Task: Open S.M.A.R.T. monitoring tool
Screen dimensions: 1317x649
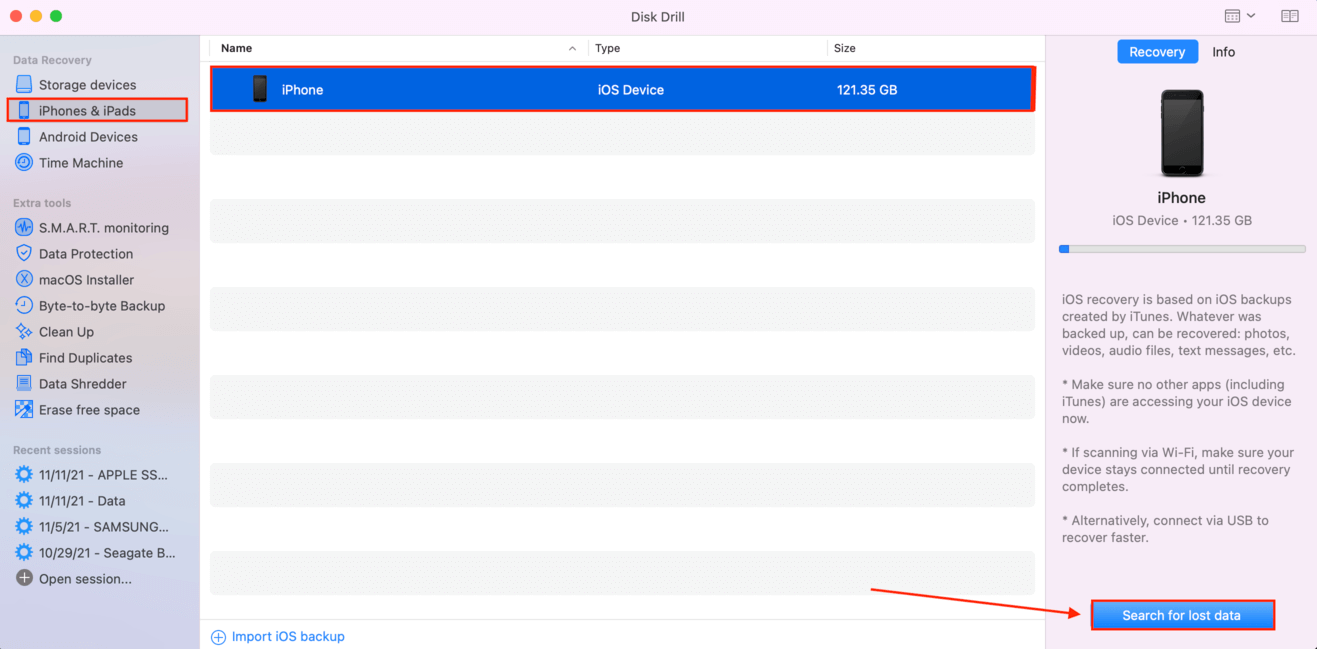Action: click(104, 228)
